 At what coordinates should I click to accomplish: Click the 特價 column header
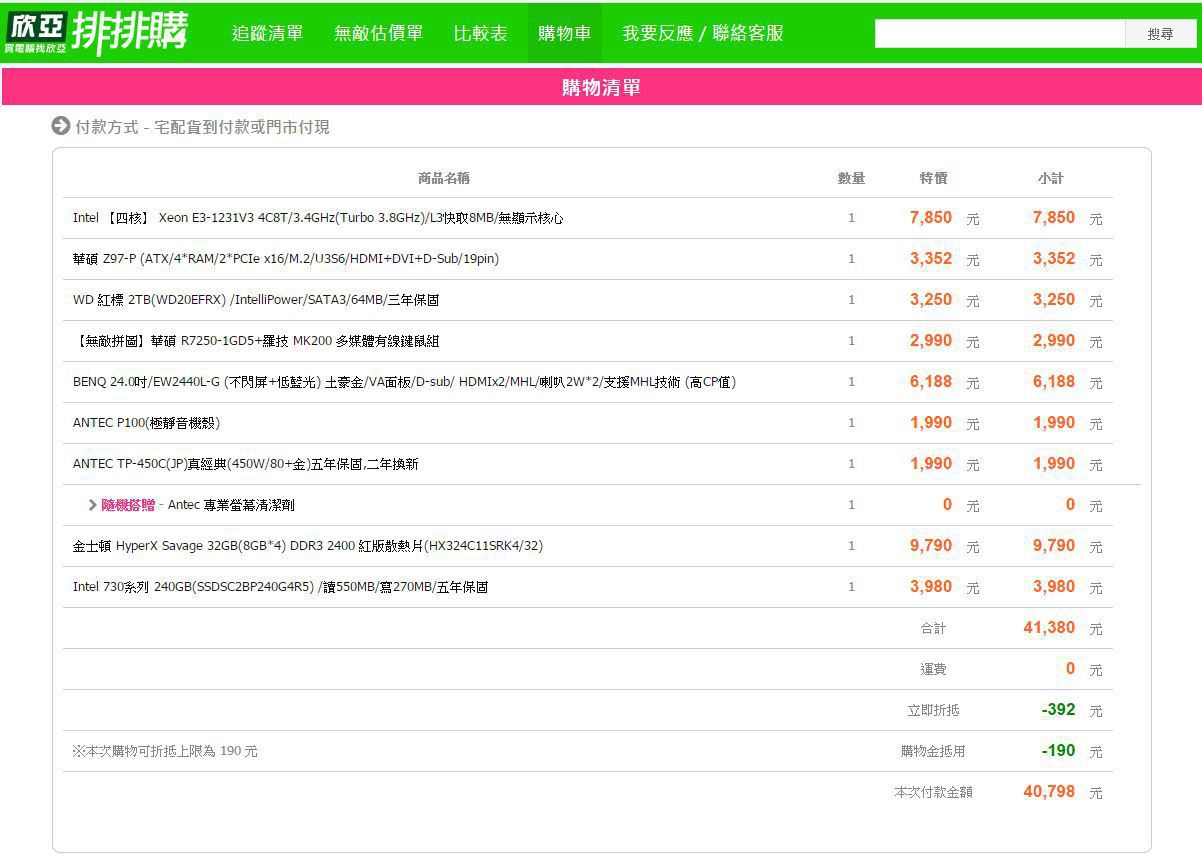tap(933, 178)
